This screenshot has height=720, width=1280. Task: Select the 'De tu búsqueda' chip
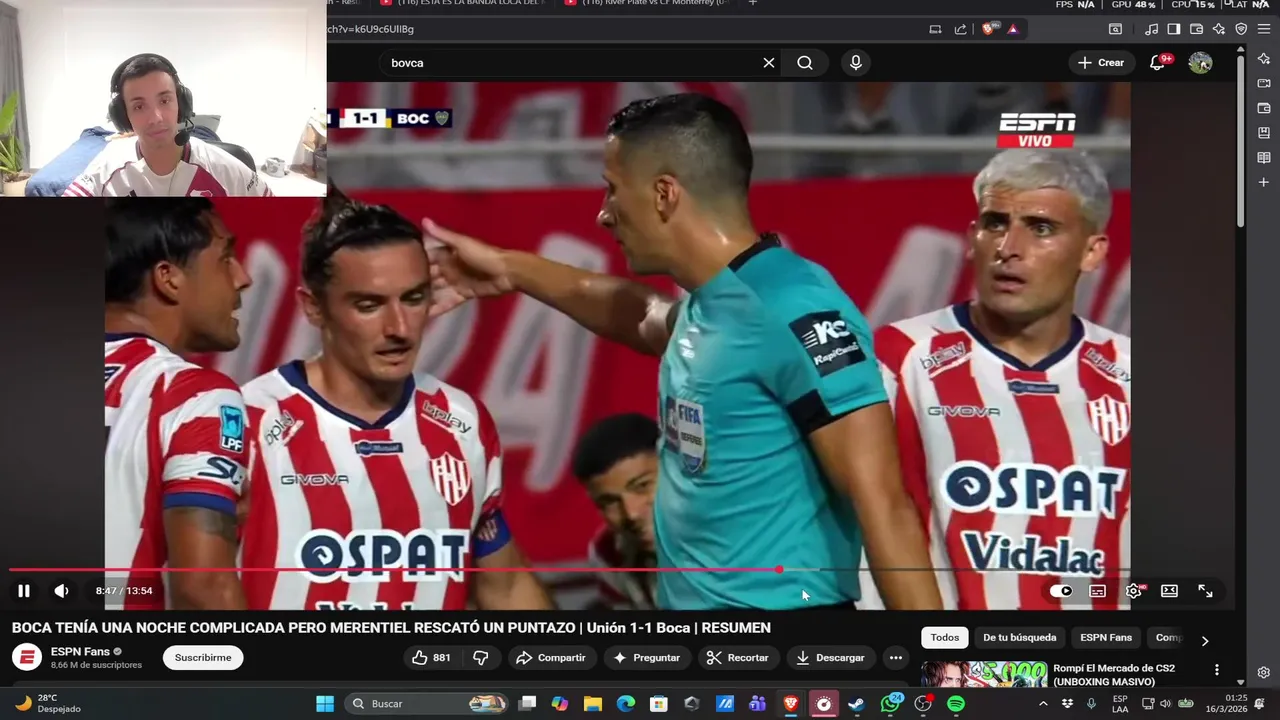pos(1019,638)
